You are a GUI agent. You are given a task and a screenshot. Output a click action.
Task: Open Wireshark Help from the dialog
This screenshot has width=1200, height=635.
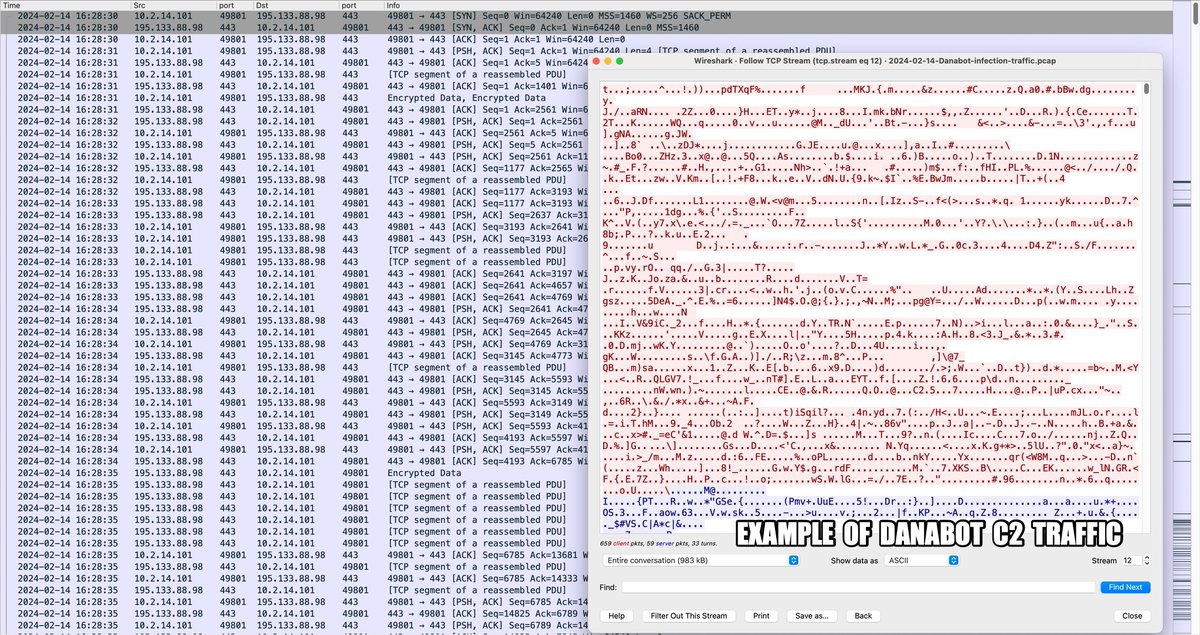click(x=617, y=615)
